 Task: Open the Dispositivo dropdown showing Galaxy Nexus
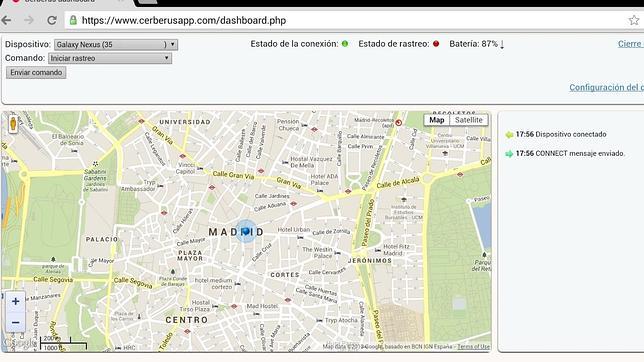116,44
